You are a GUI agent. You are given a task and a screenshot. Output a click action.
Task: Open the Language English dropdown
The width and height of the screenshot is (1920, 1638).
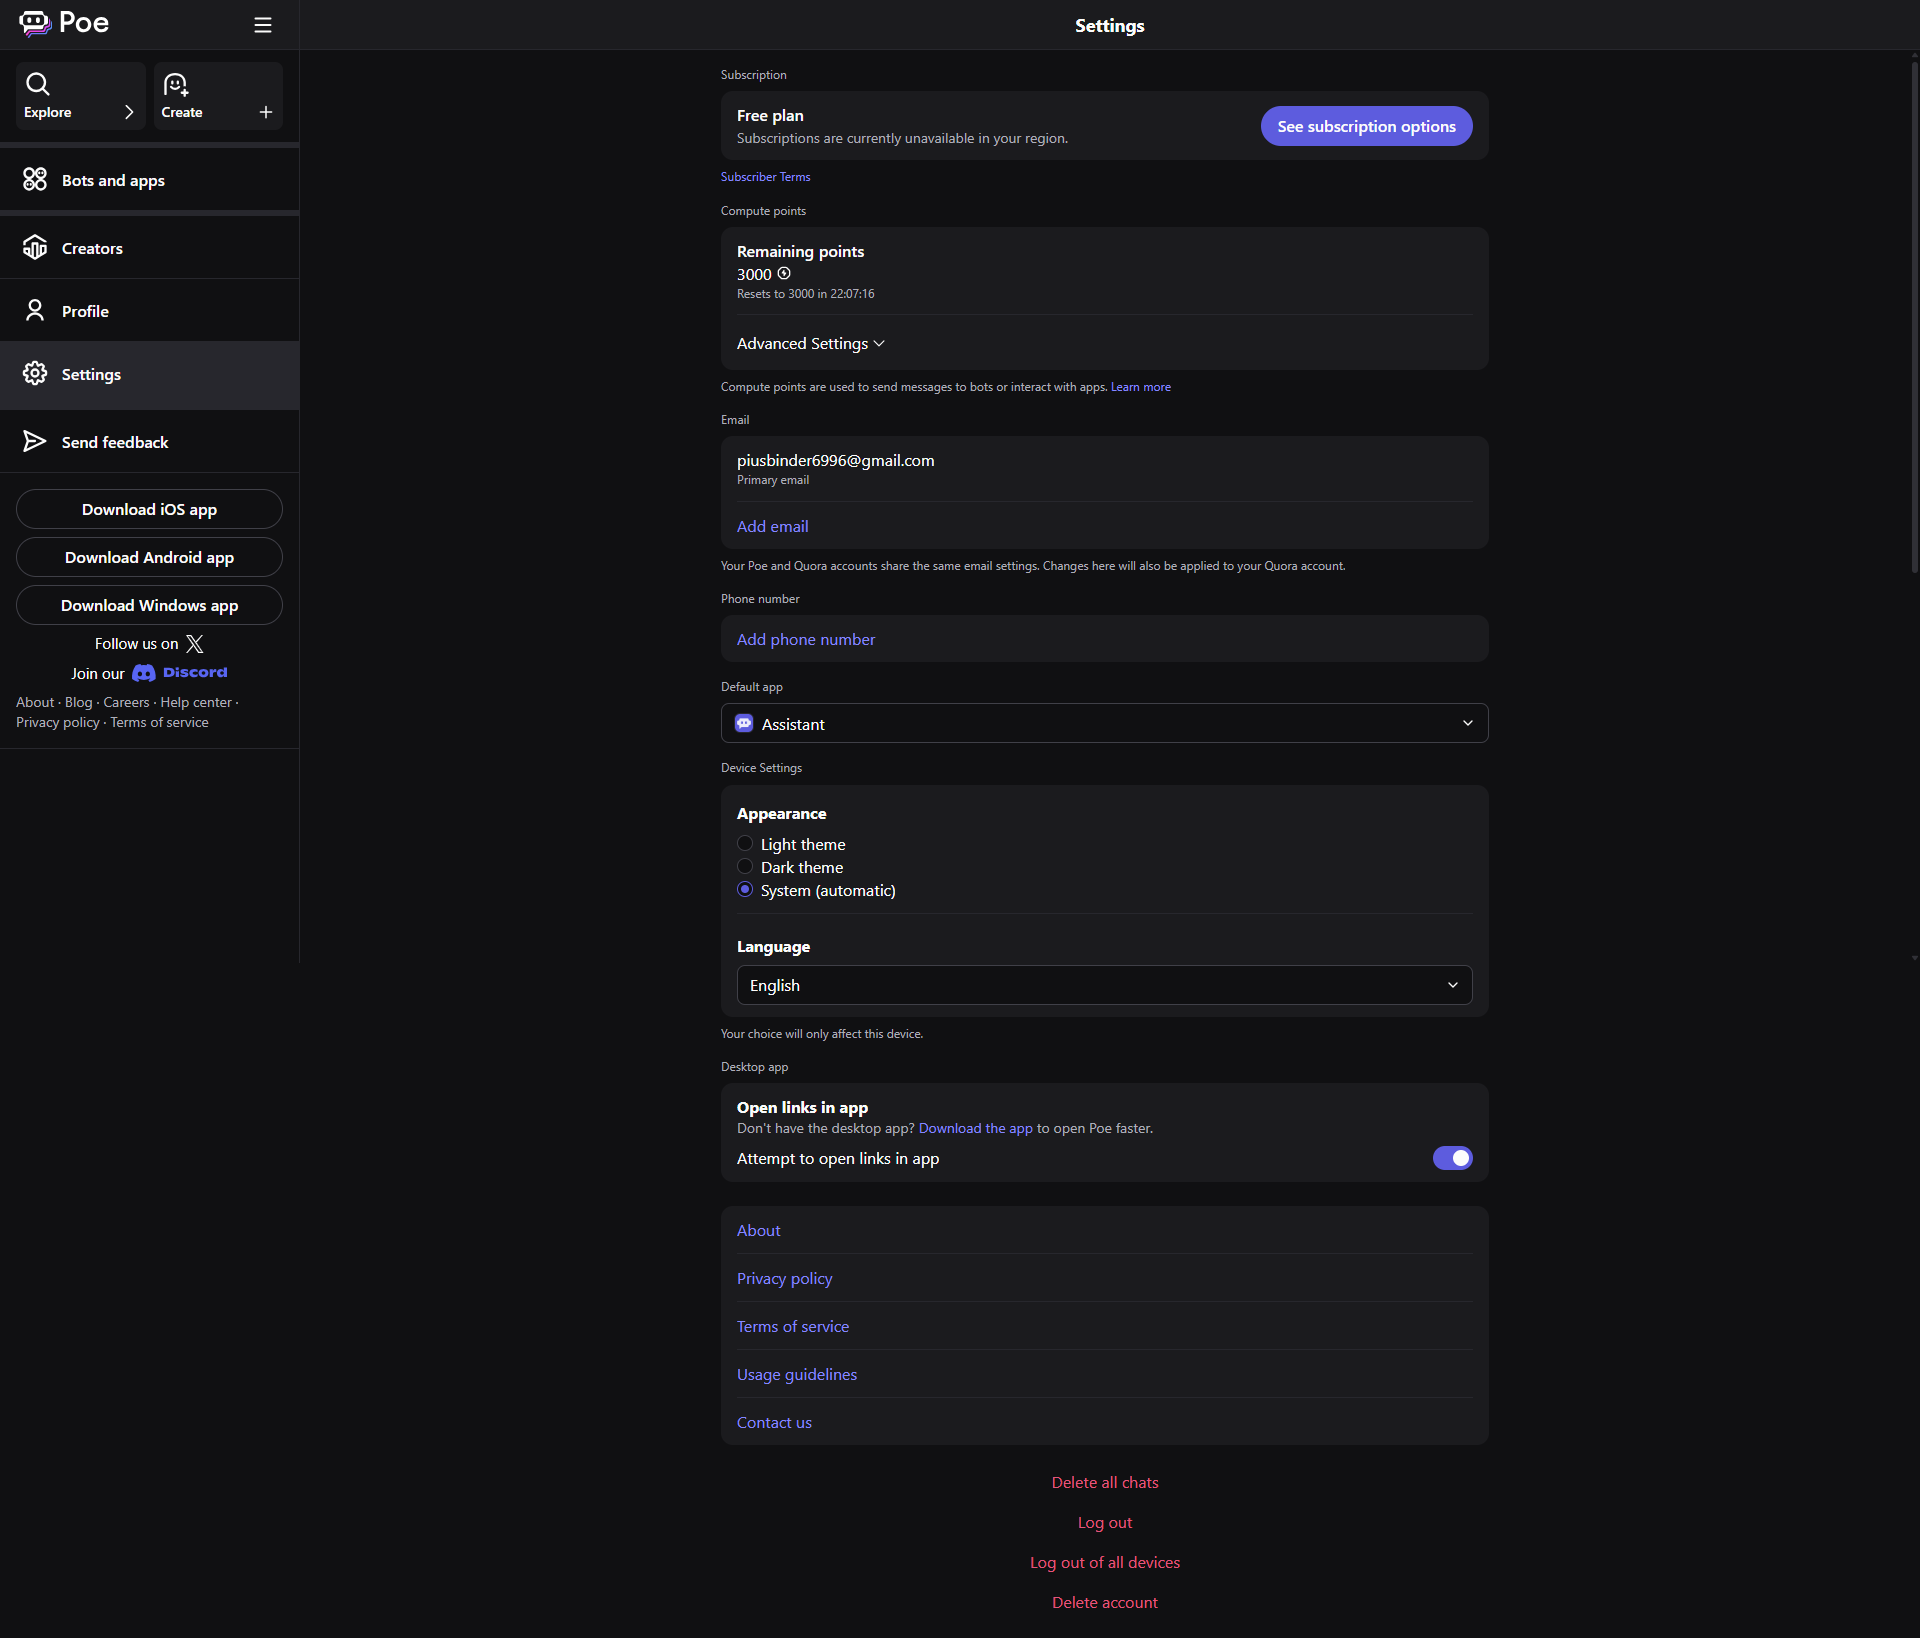pyautogui.click(x=1104, y=985)
